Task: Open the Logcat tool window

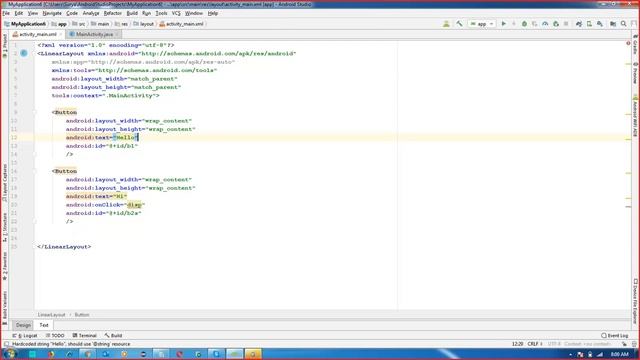Action: (x=25, y=336)
